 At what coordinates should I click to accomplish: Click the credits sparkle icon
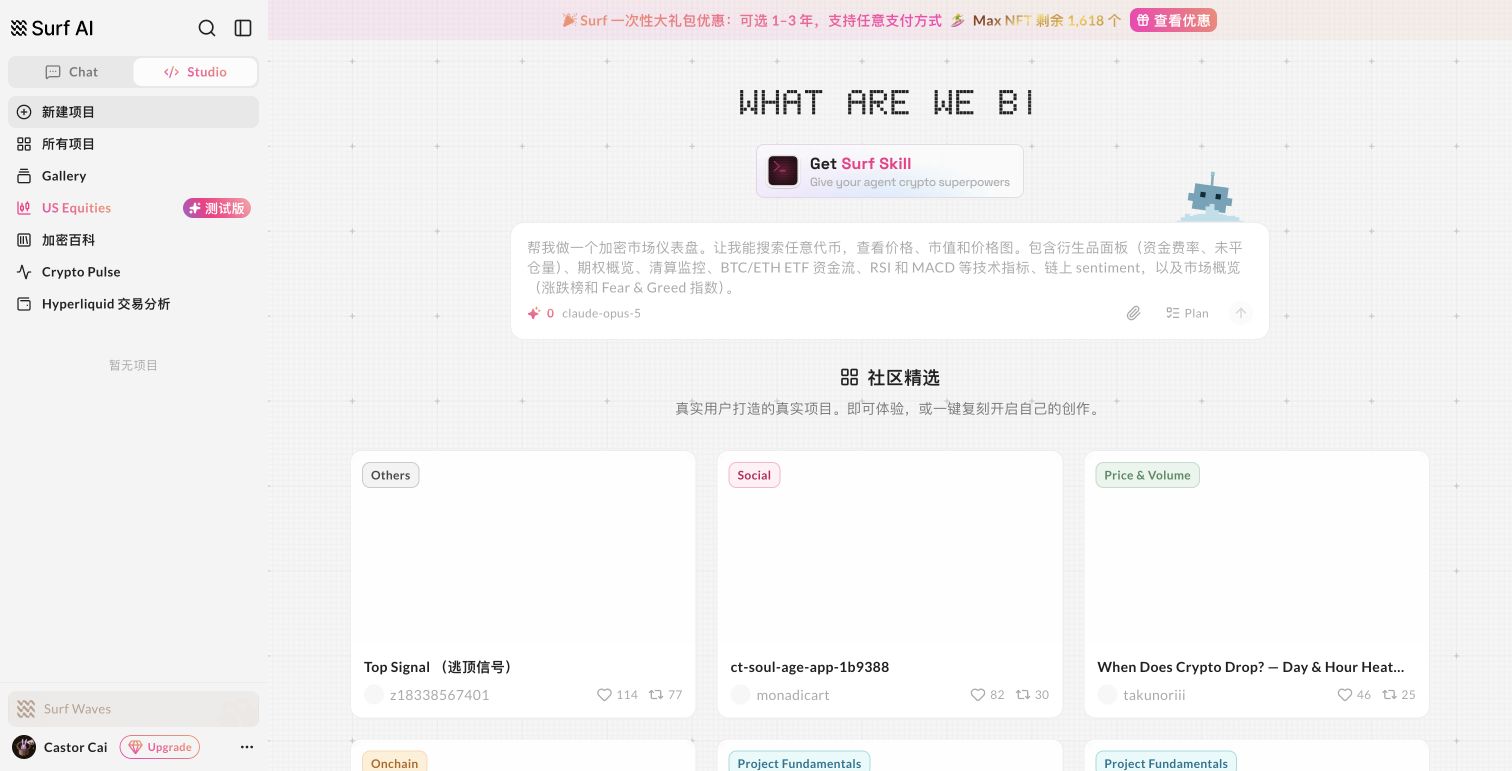pyautogui.click(x=534, y=313)
